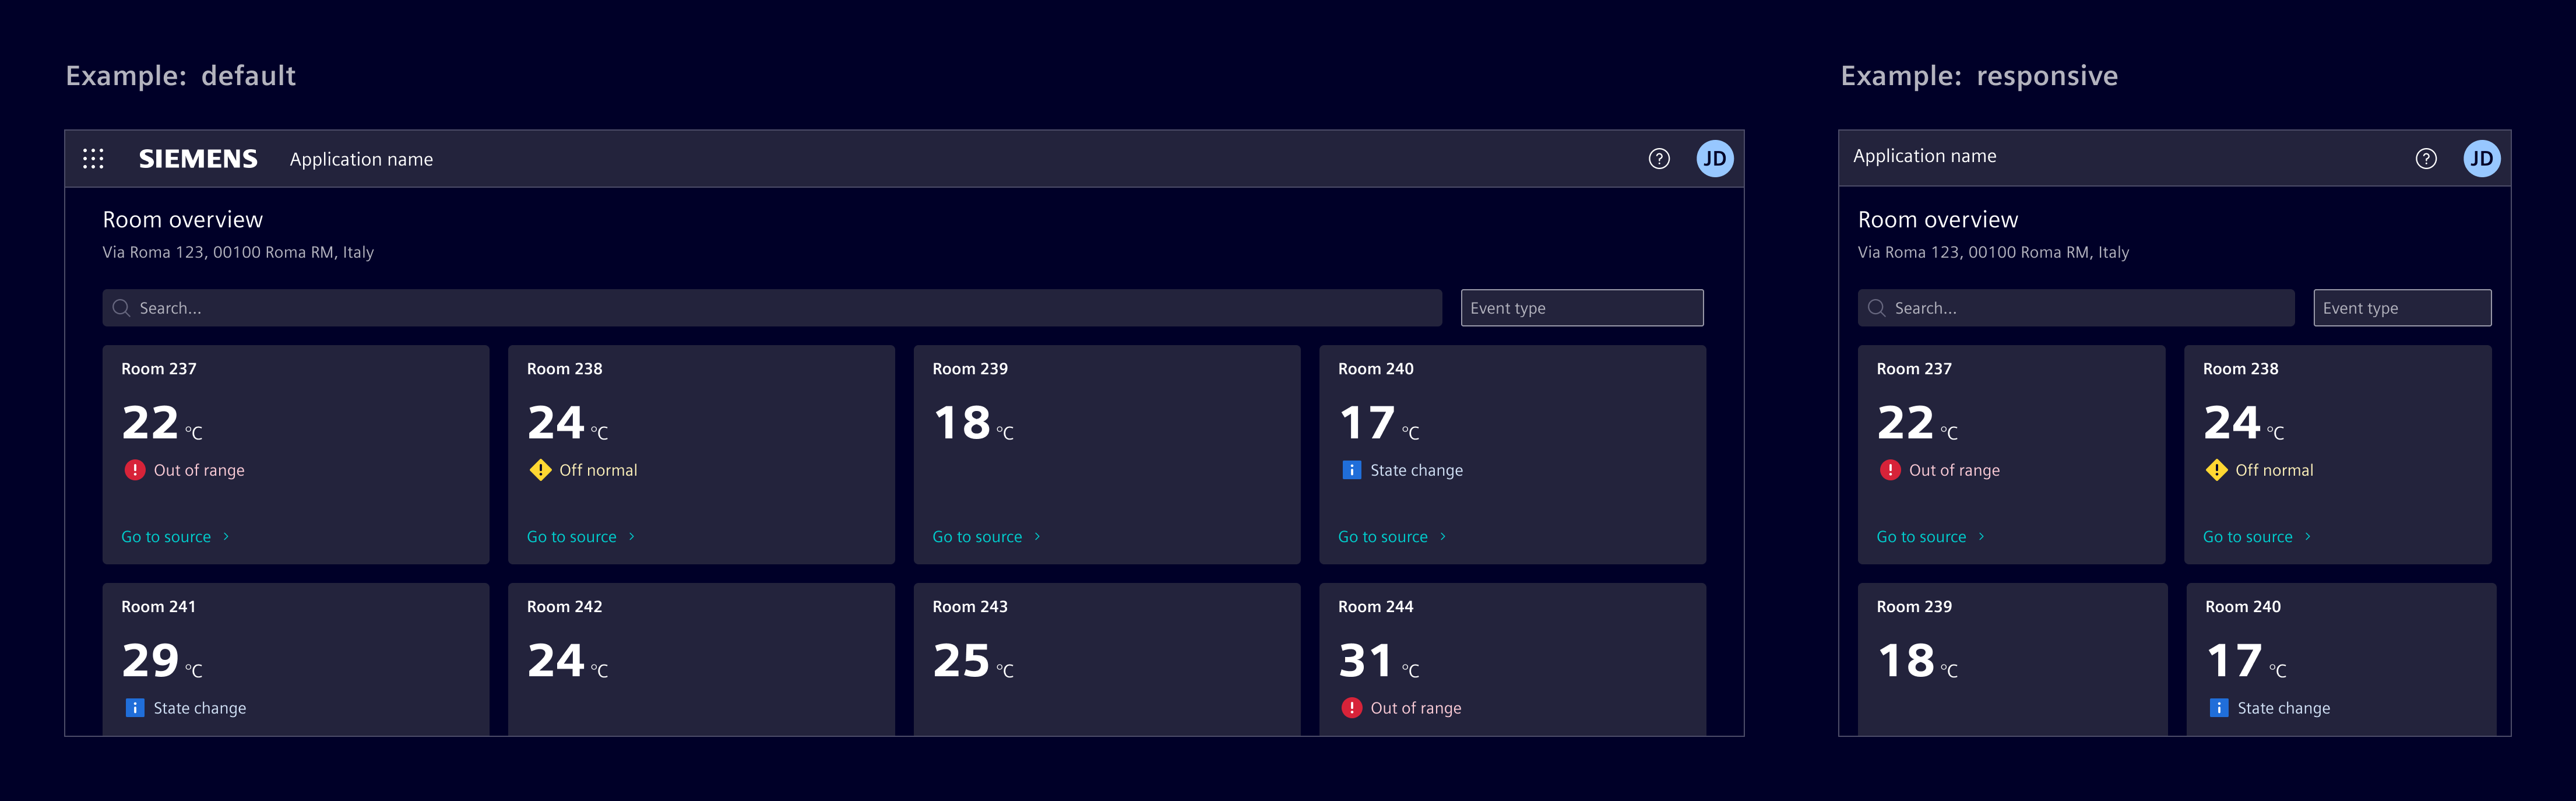Open the JD user avatar menu
The width and height of the screenshot is (2576, 801).
click(x=1715, y=158)
